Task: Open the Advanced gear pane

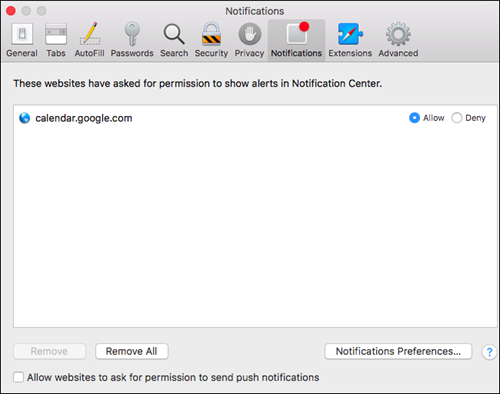Action: 398,40
